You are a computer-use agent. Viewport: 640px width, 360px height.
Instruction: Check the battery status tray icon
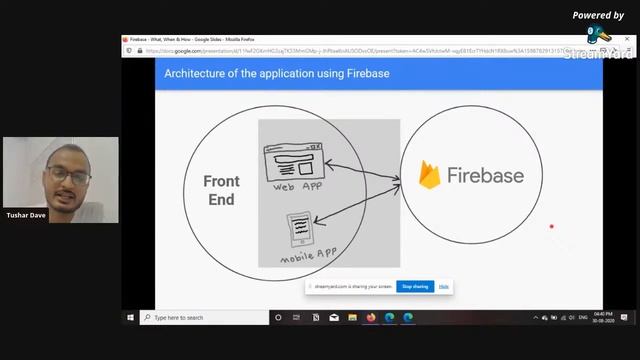click(554, 318)
